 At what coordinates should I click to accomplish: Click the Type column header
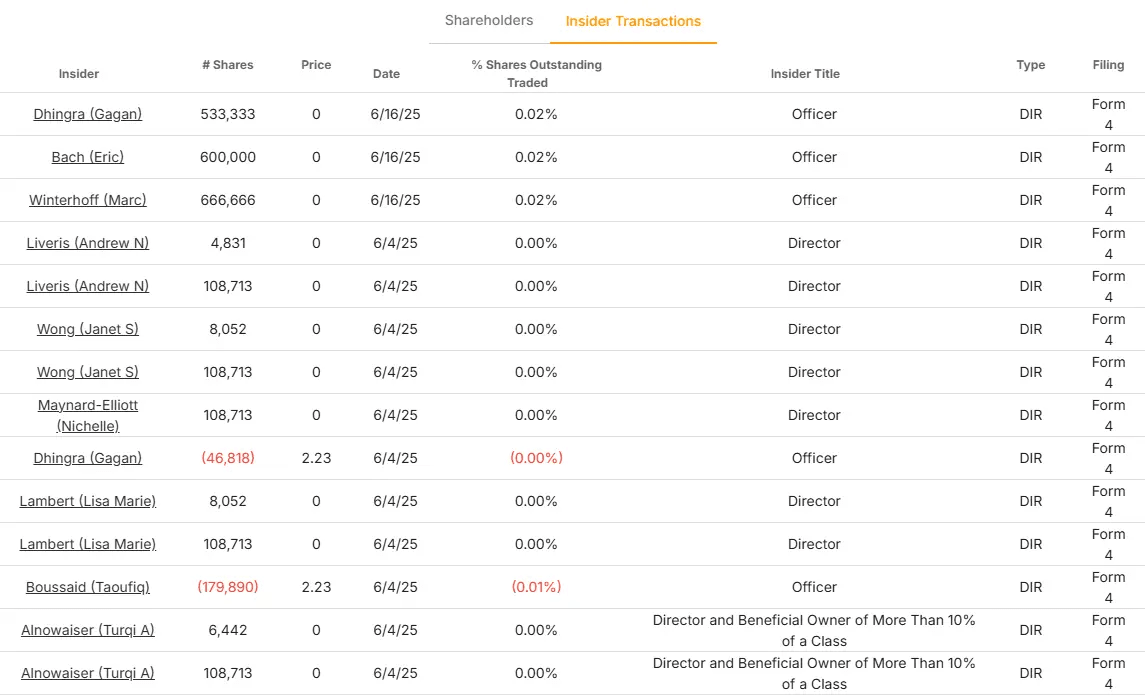coord(1031,65)
